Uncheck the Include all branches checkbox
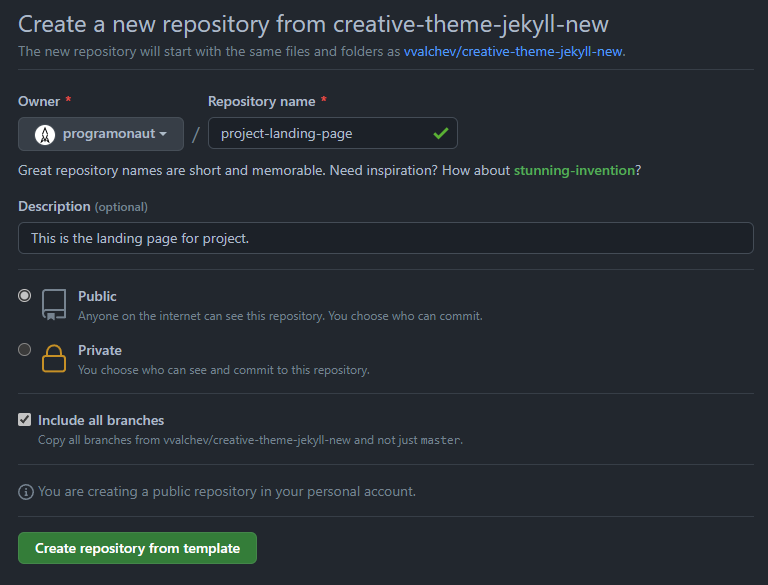768x585 pixels. pos(25,420)
